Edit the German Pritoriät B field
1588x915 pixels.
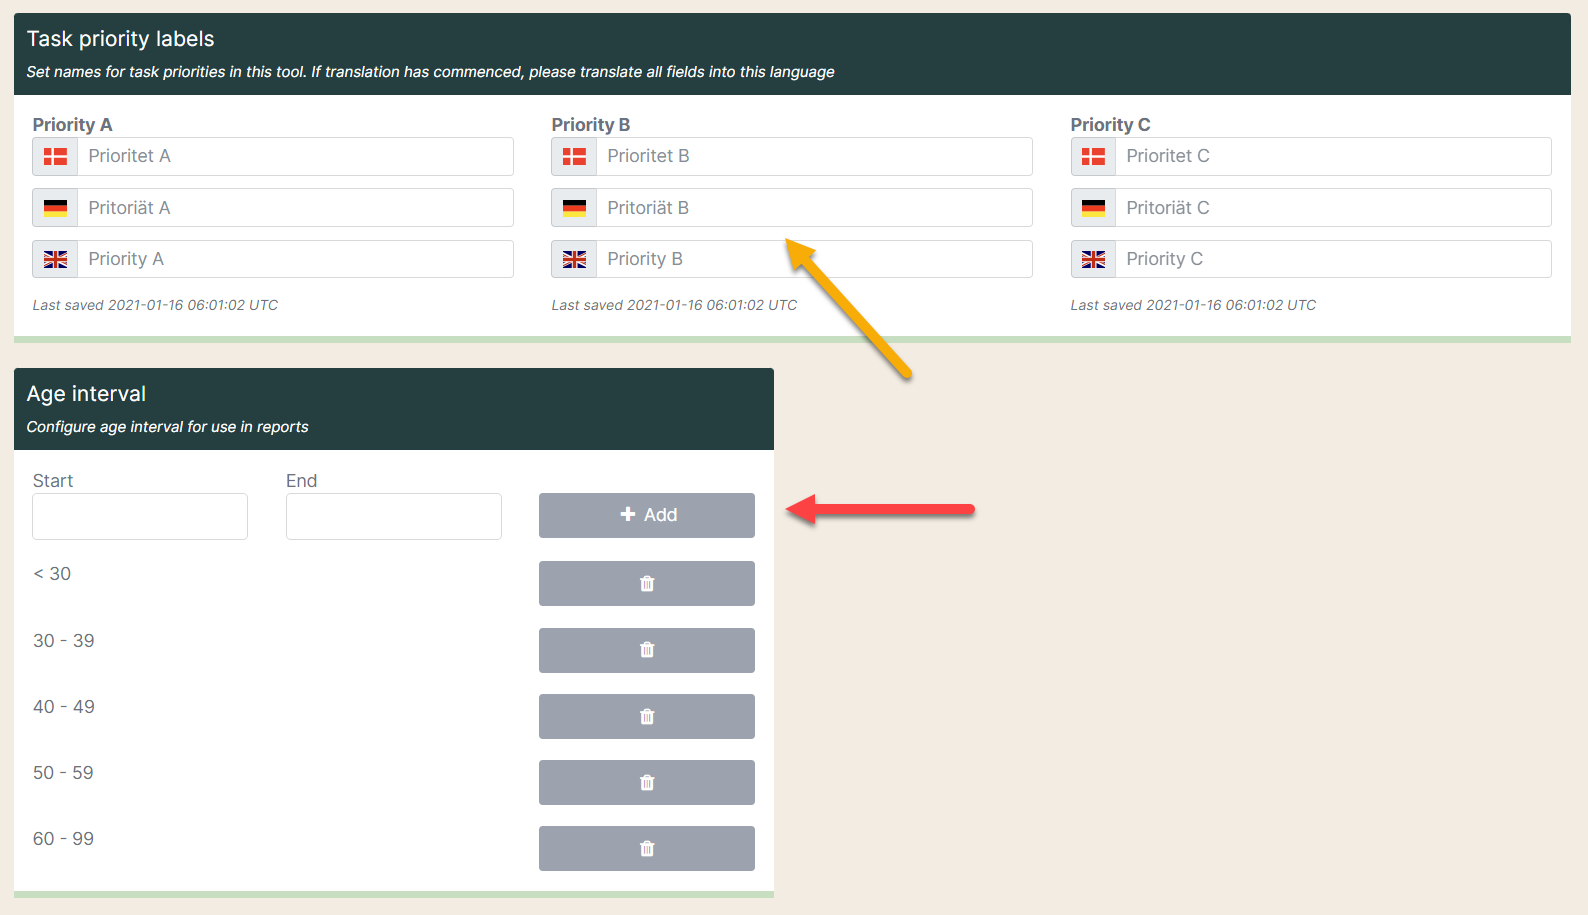tap(813, 208)
